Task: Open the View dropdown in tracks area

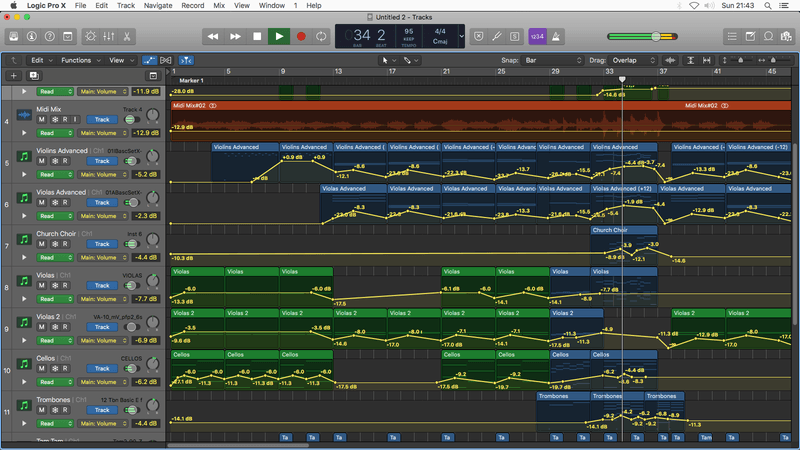Action: point(121,60)
